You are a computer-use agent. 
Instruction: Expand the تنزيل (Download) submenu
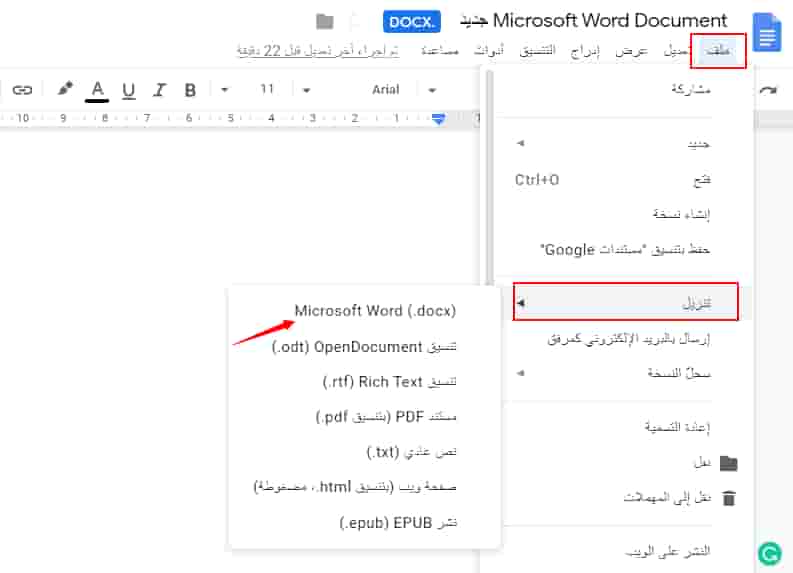pyautogui.click(x=626, y=302)
